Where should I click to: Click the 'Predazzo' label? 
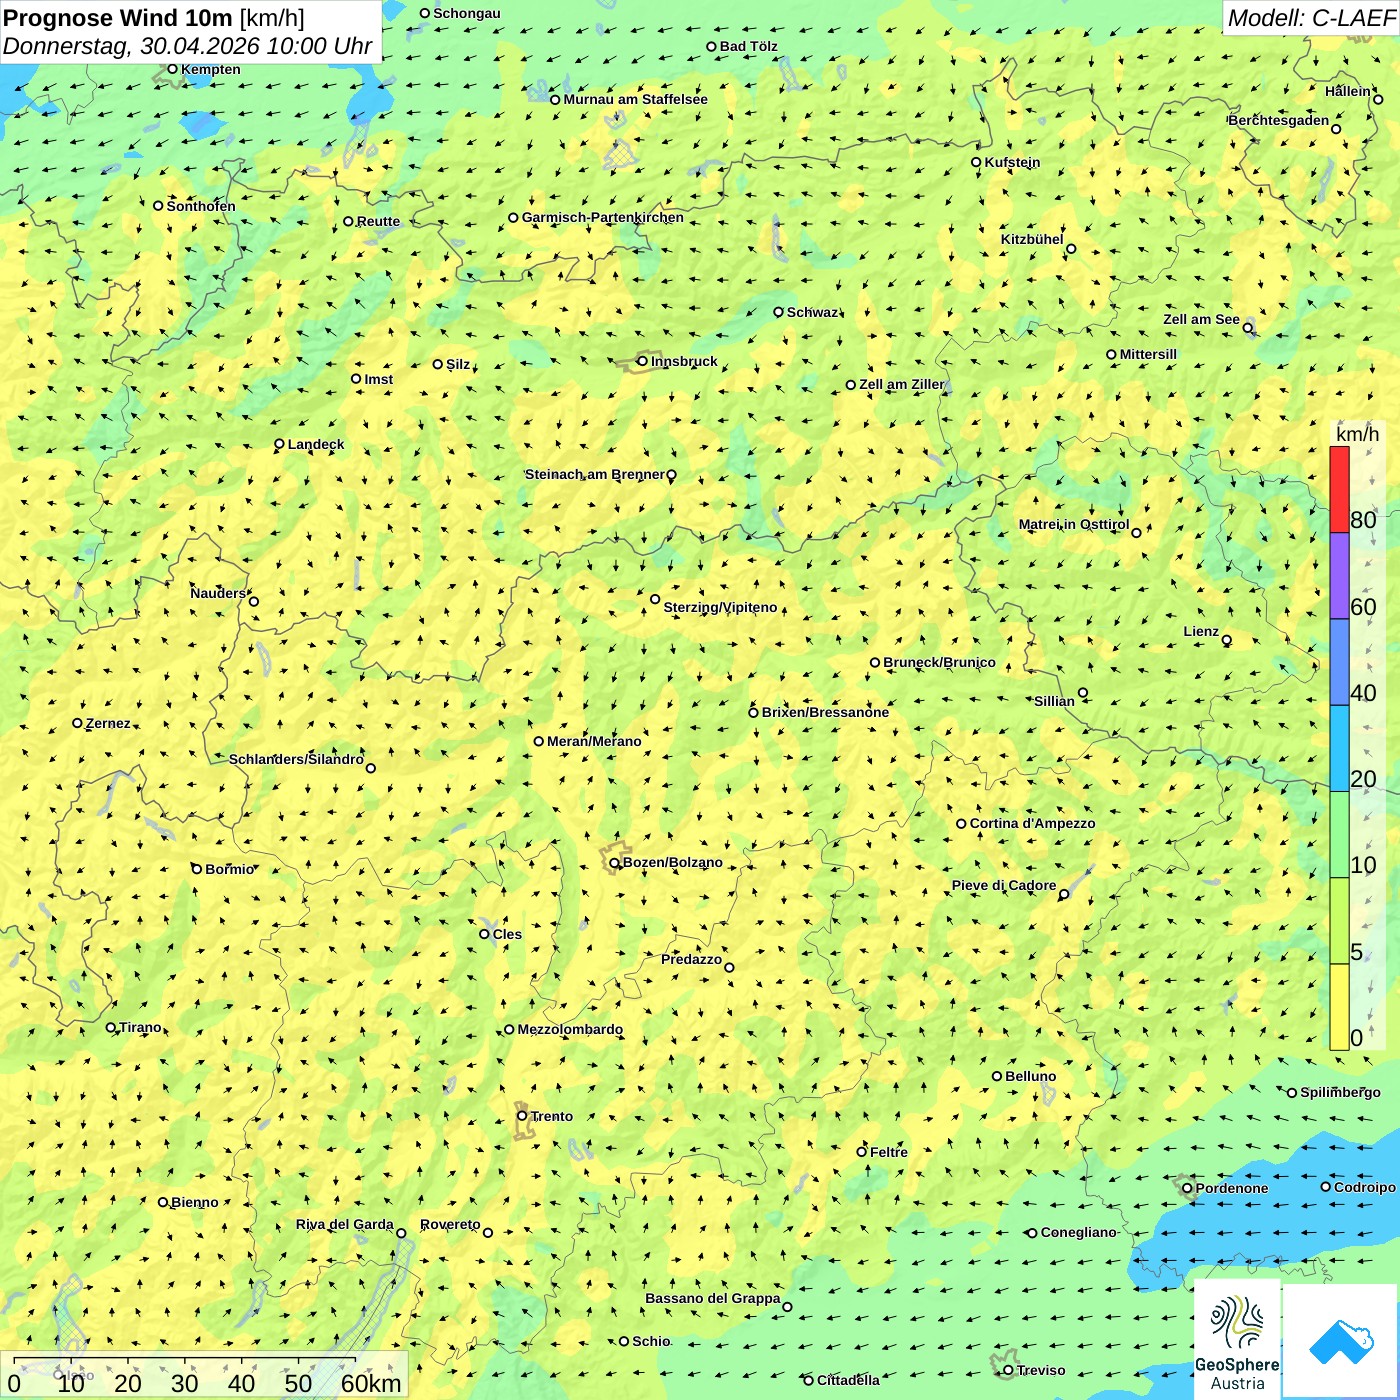point(691,959)
